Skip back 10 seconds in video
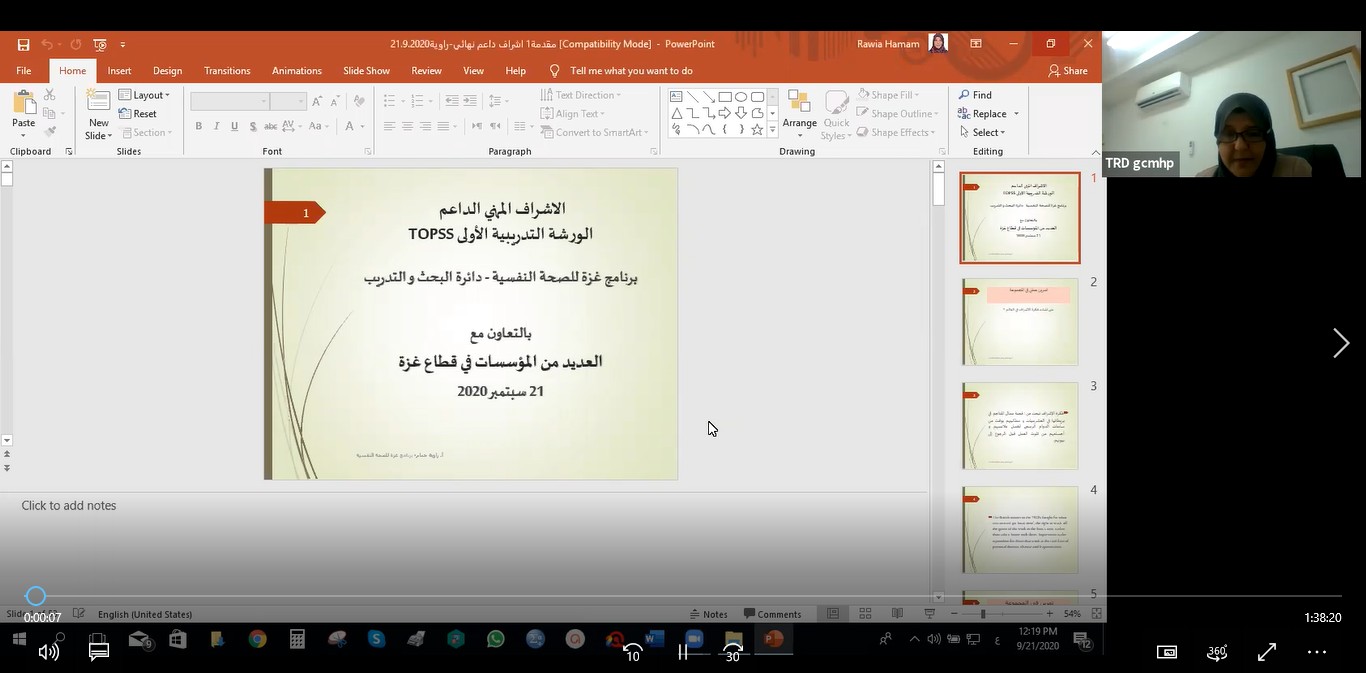 click(632, 652)
